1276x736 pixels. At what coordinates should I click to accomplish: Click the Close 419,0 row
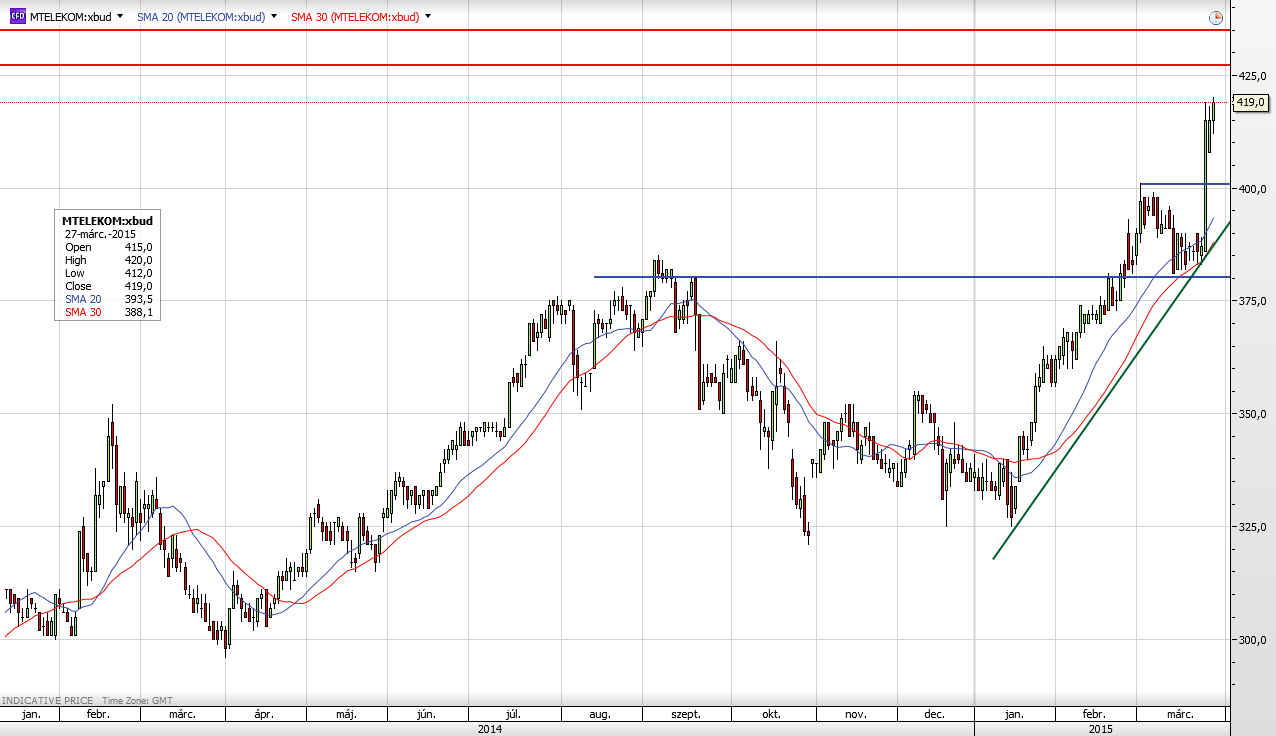point(108,286)
